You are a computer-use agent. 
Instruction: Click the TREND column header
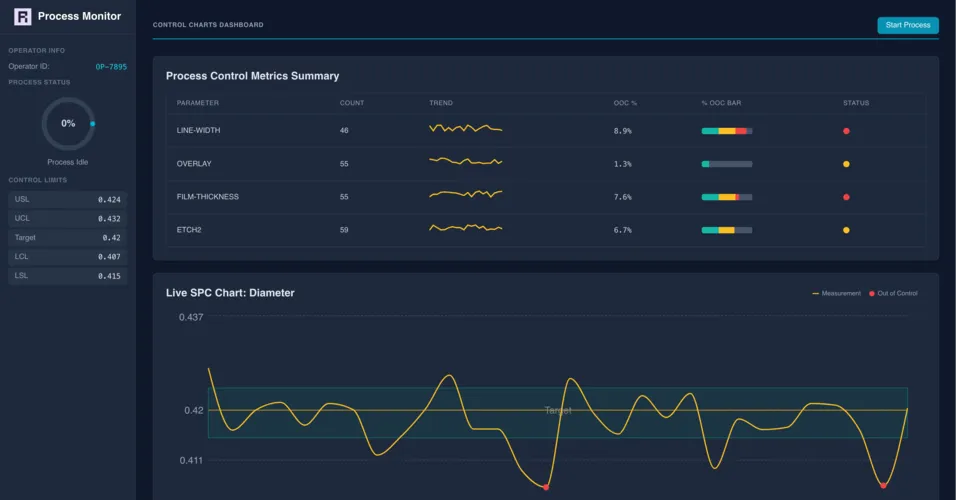tap(441, 103)
